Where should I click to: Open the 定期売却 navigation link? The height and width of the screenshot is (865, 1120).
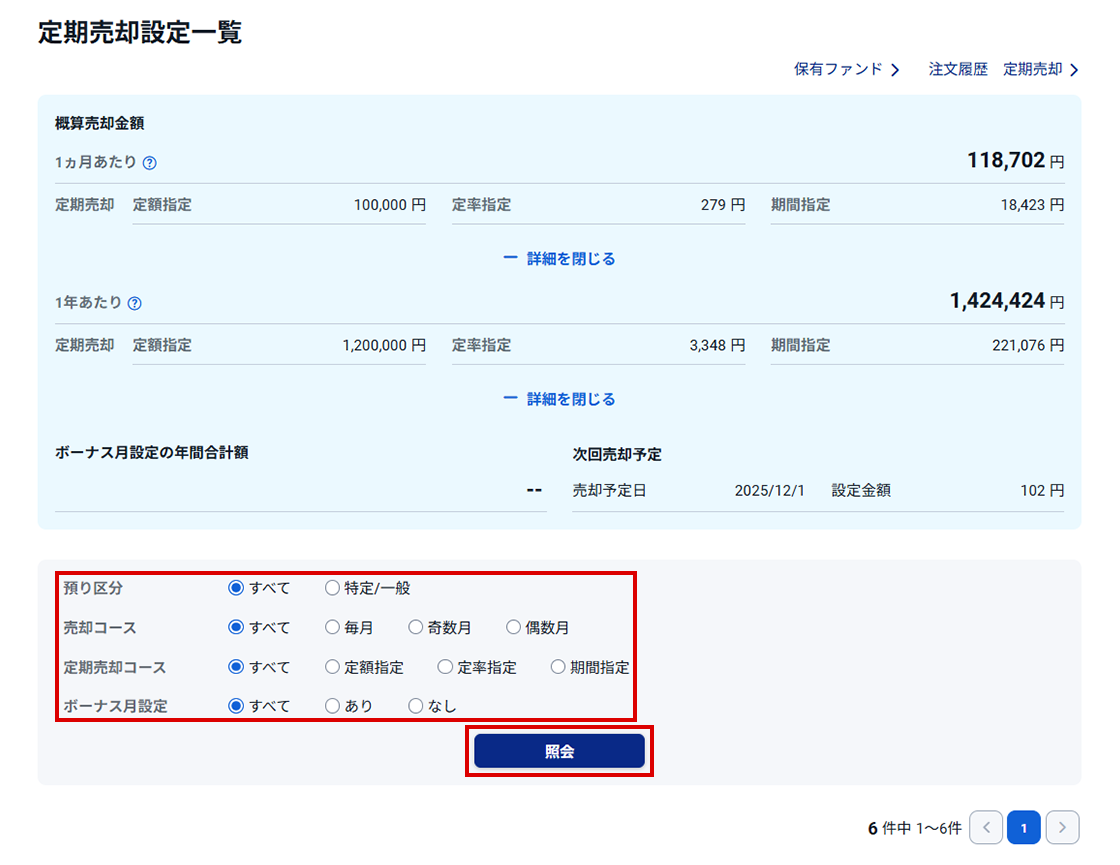[1040, 70]
